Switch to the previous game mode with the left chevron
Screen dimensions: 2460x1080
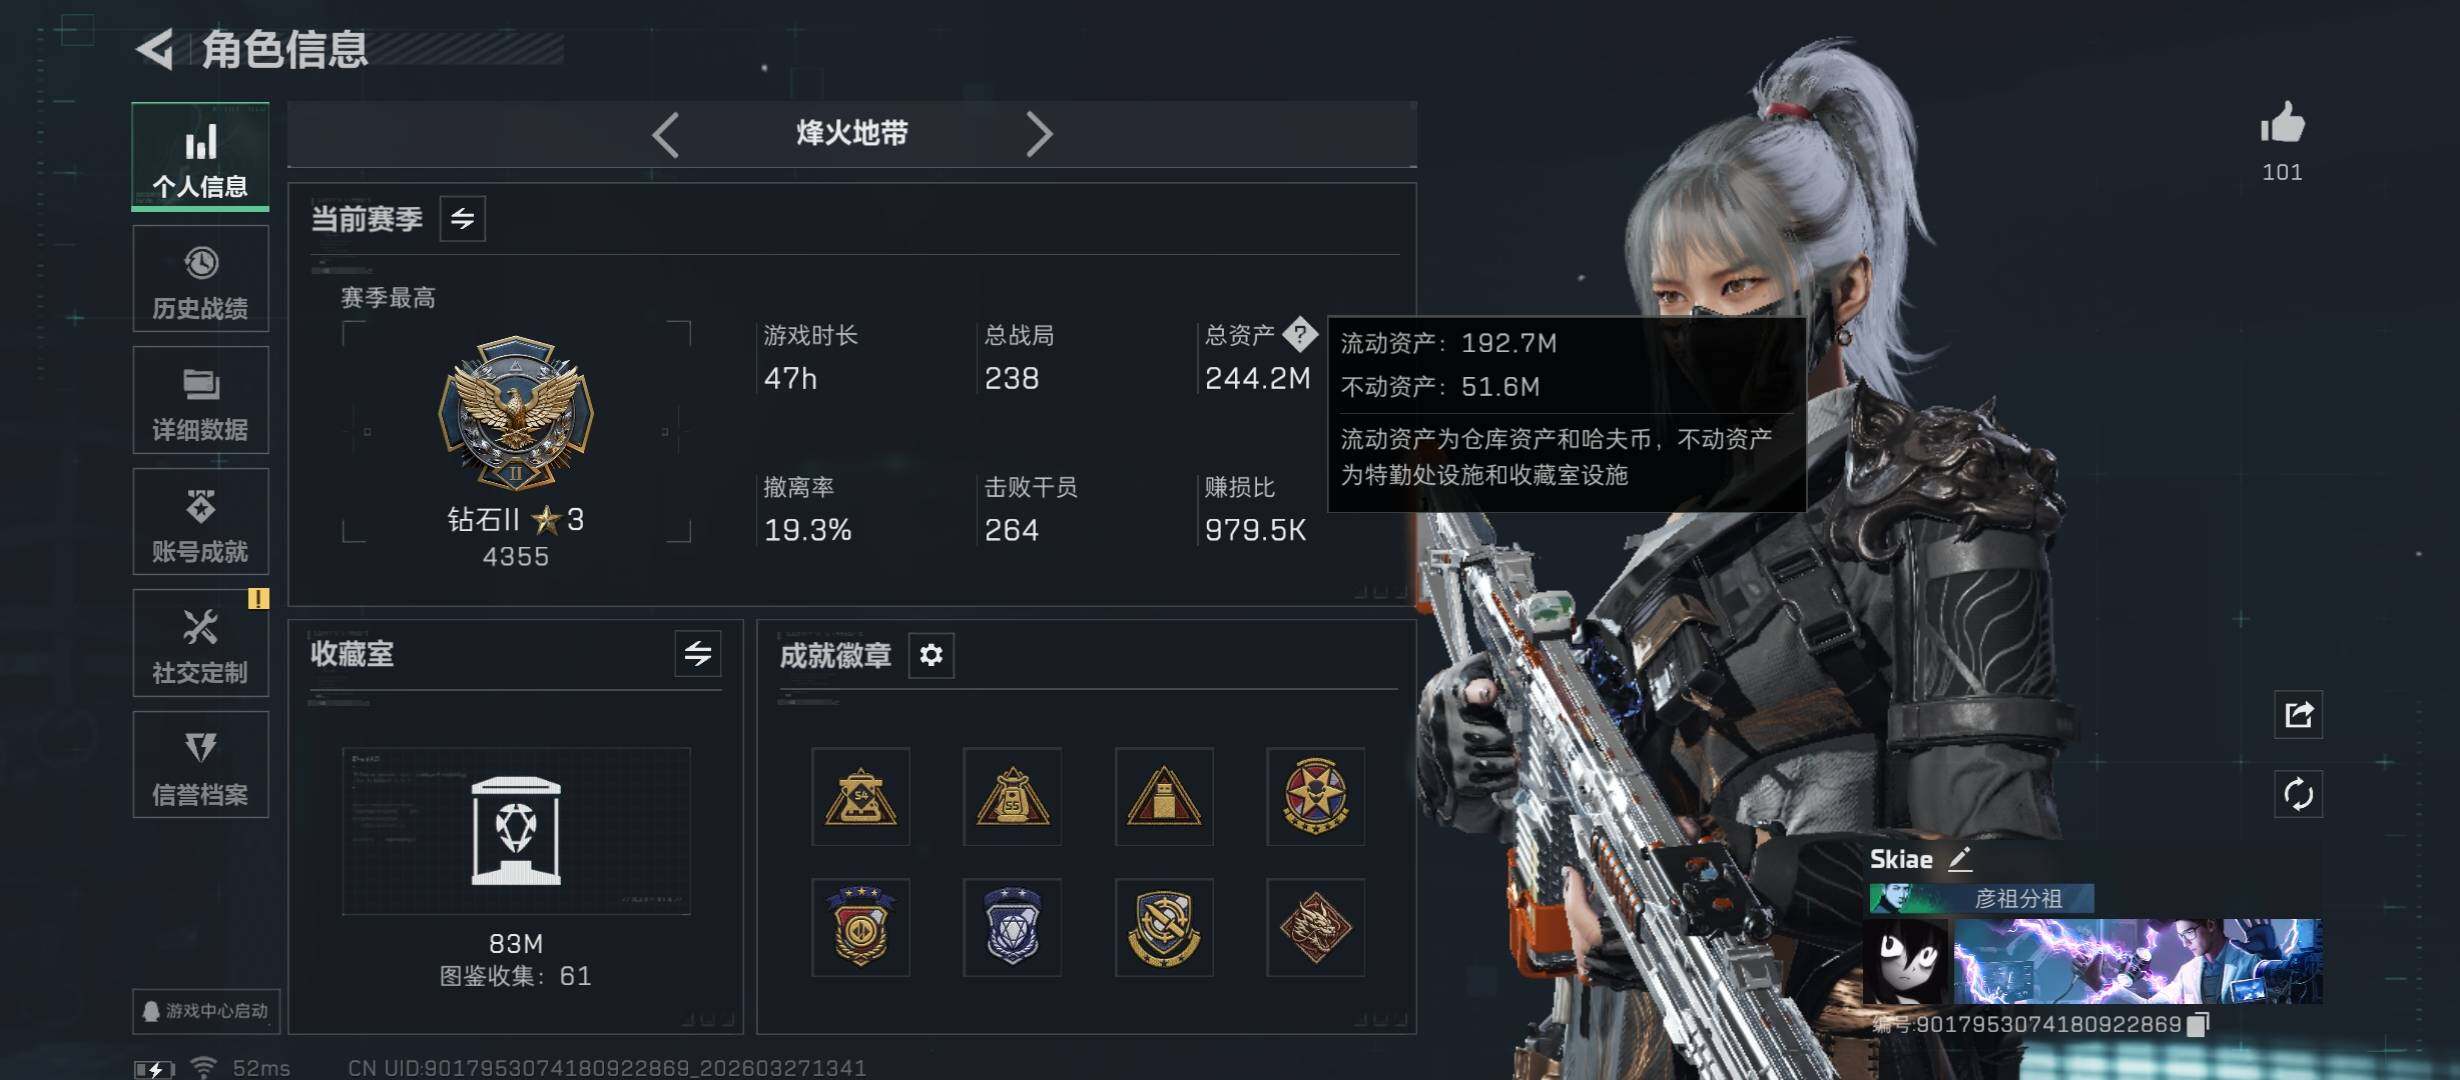coord(666,134)
